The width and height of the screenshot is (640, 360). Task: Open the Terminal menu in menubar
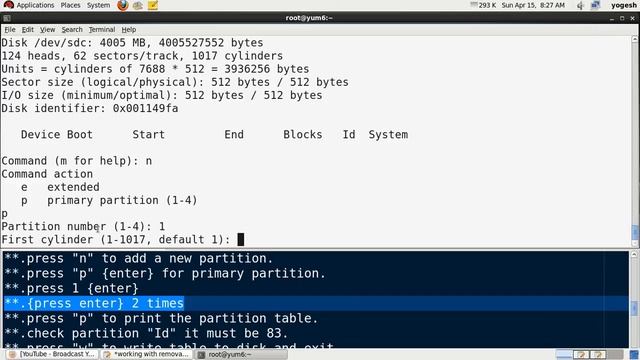(102, 30)
